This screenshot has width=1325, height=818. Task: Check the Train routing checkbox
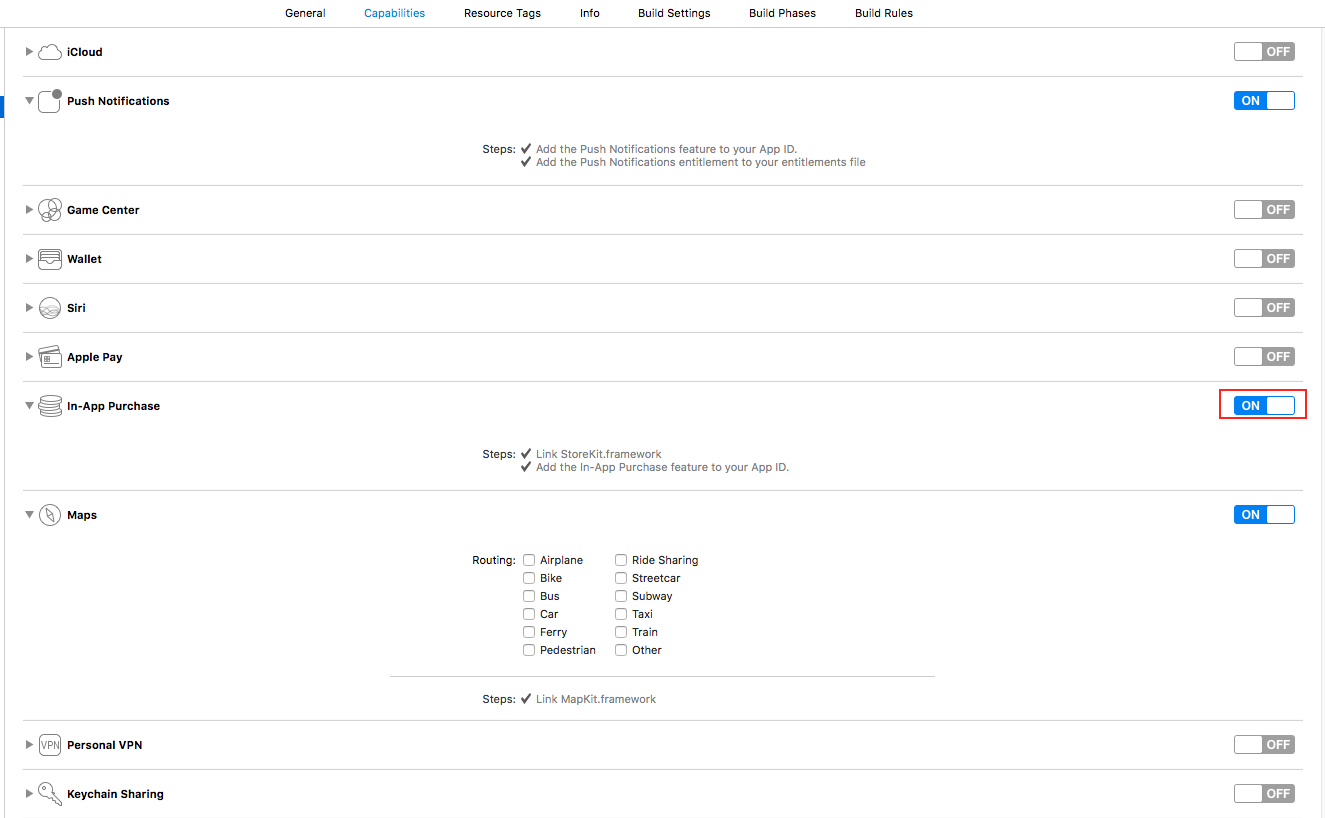pos(621,632)
